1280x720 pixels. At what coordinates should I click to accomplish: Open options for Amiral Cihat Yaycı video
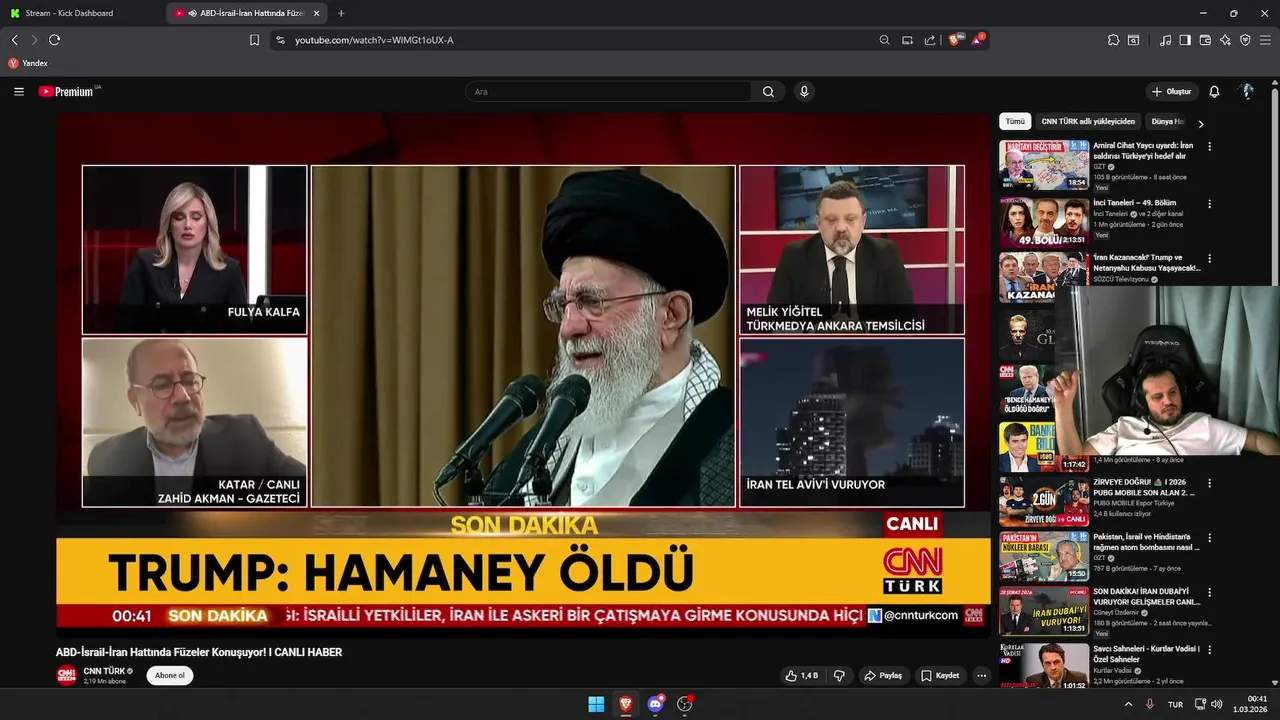1209,146
